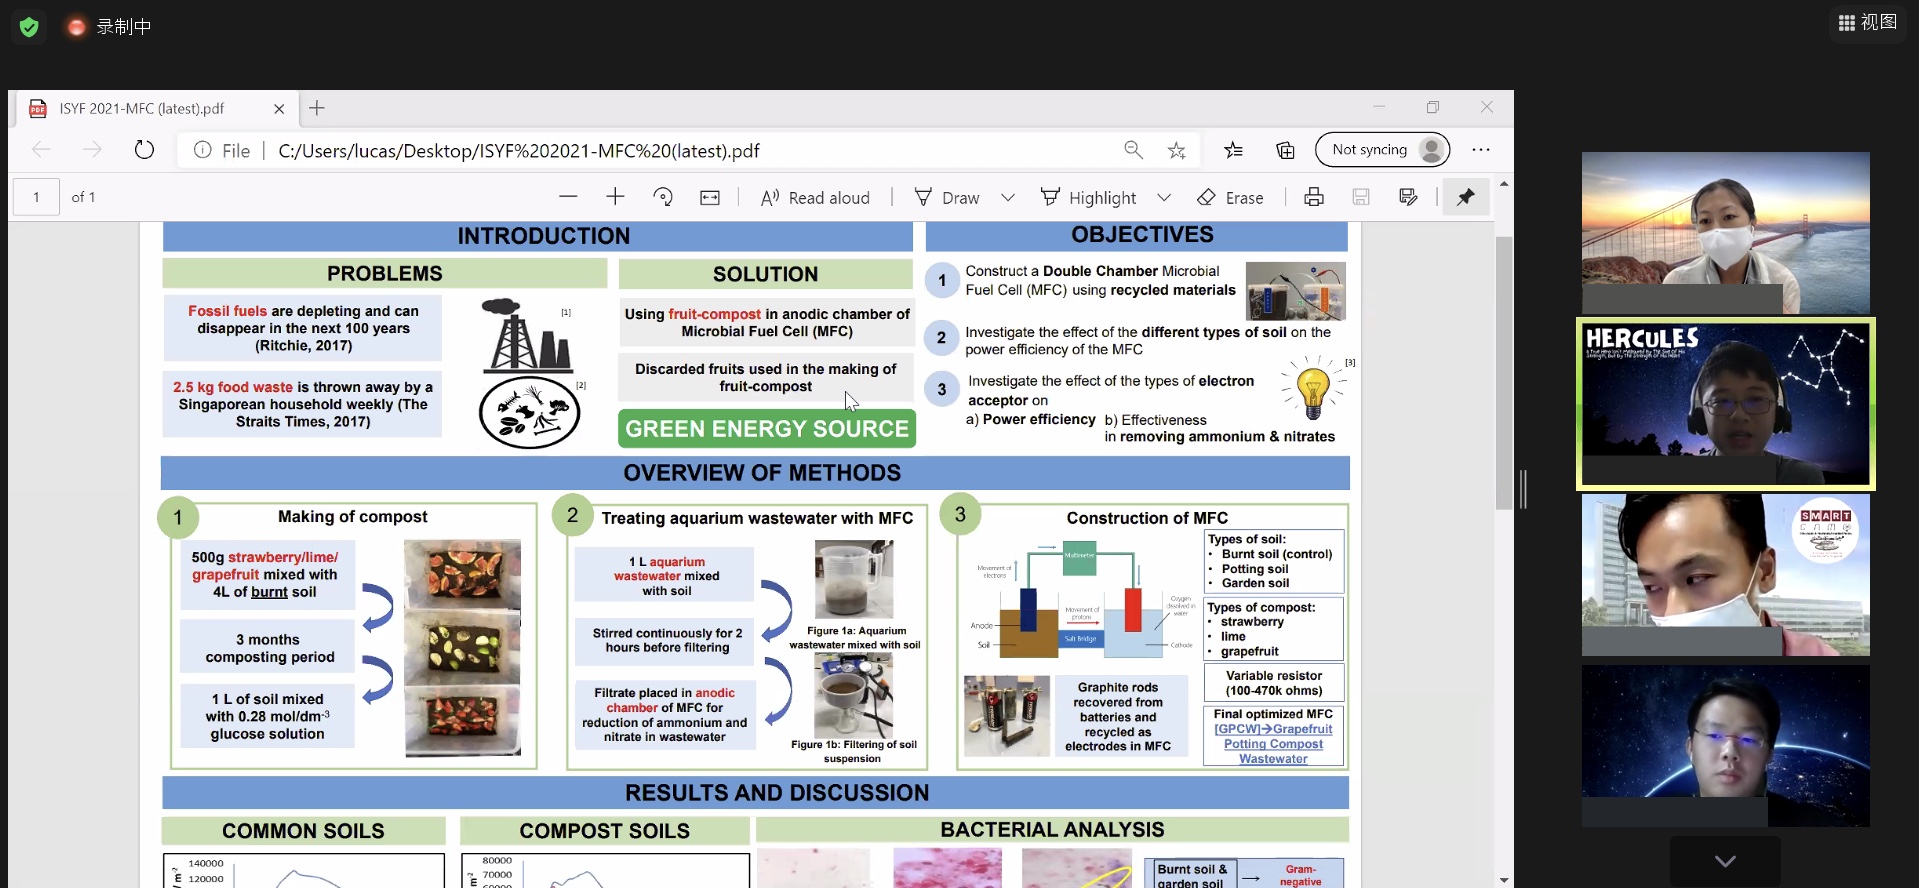The height and width of the screenshot is (888, 1919).
Task: Select the ISYF 2021-MFC (latest).pdf tab
Action: pyautogui.click(x=142, y=108)
